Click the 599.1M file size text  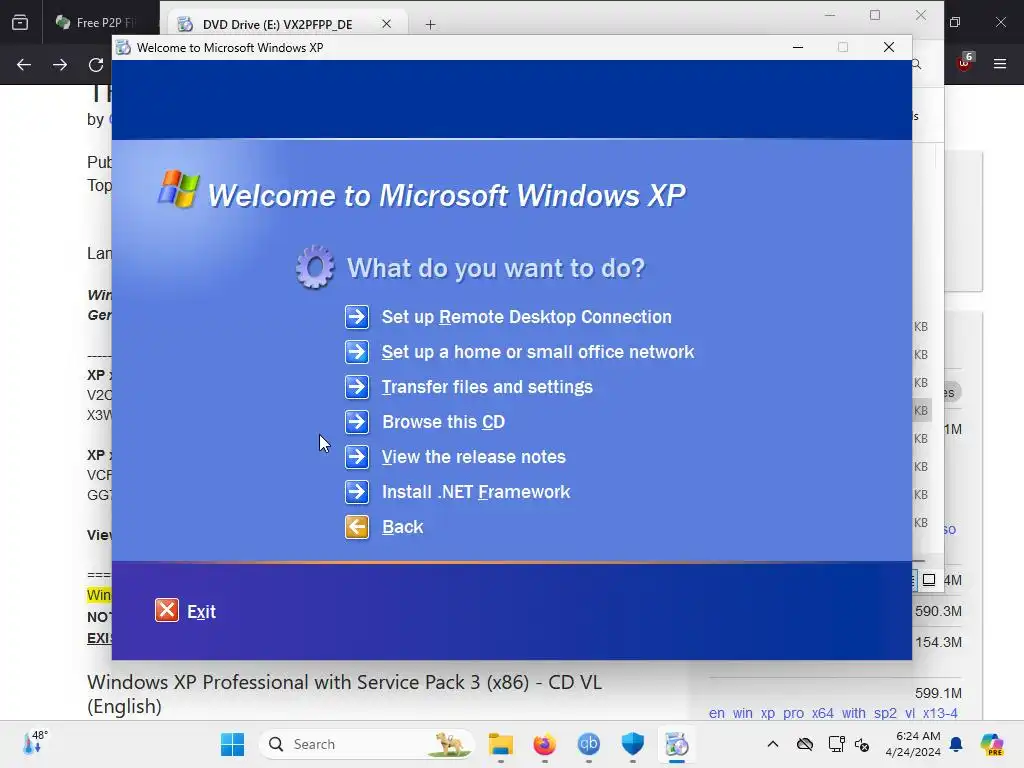[x=938, y=693]
